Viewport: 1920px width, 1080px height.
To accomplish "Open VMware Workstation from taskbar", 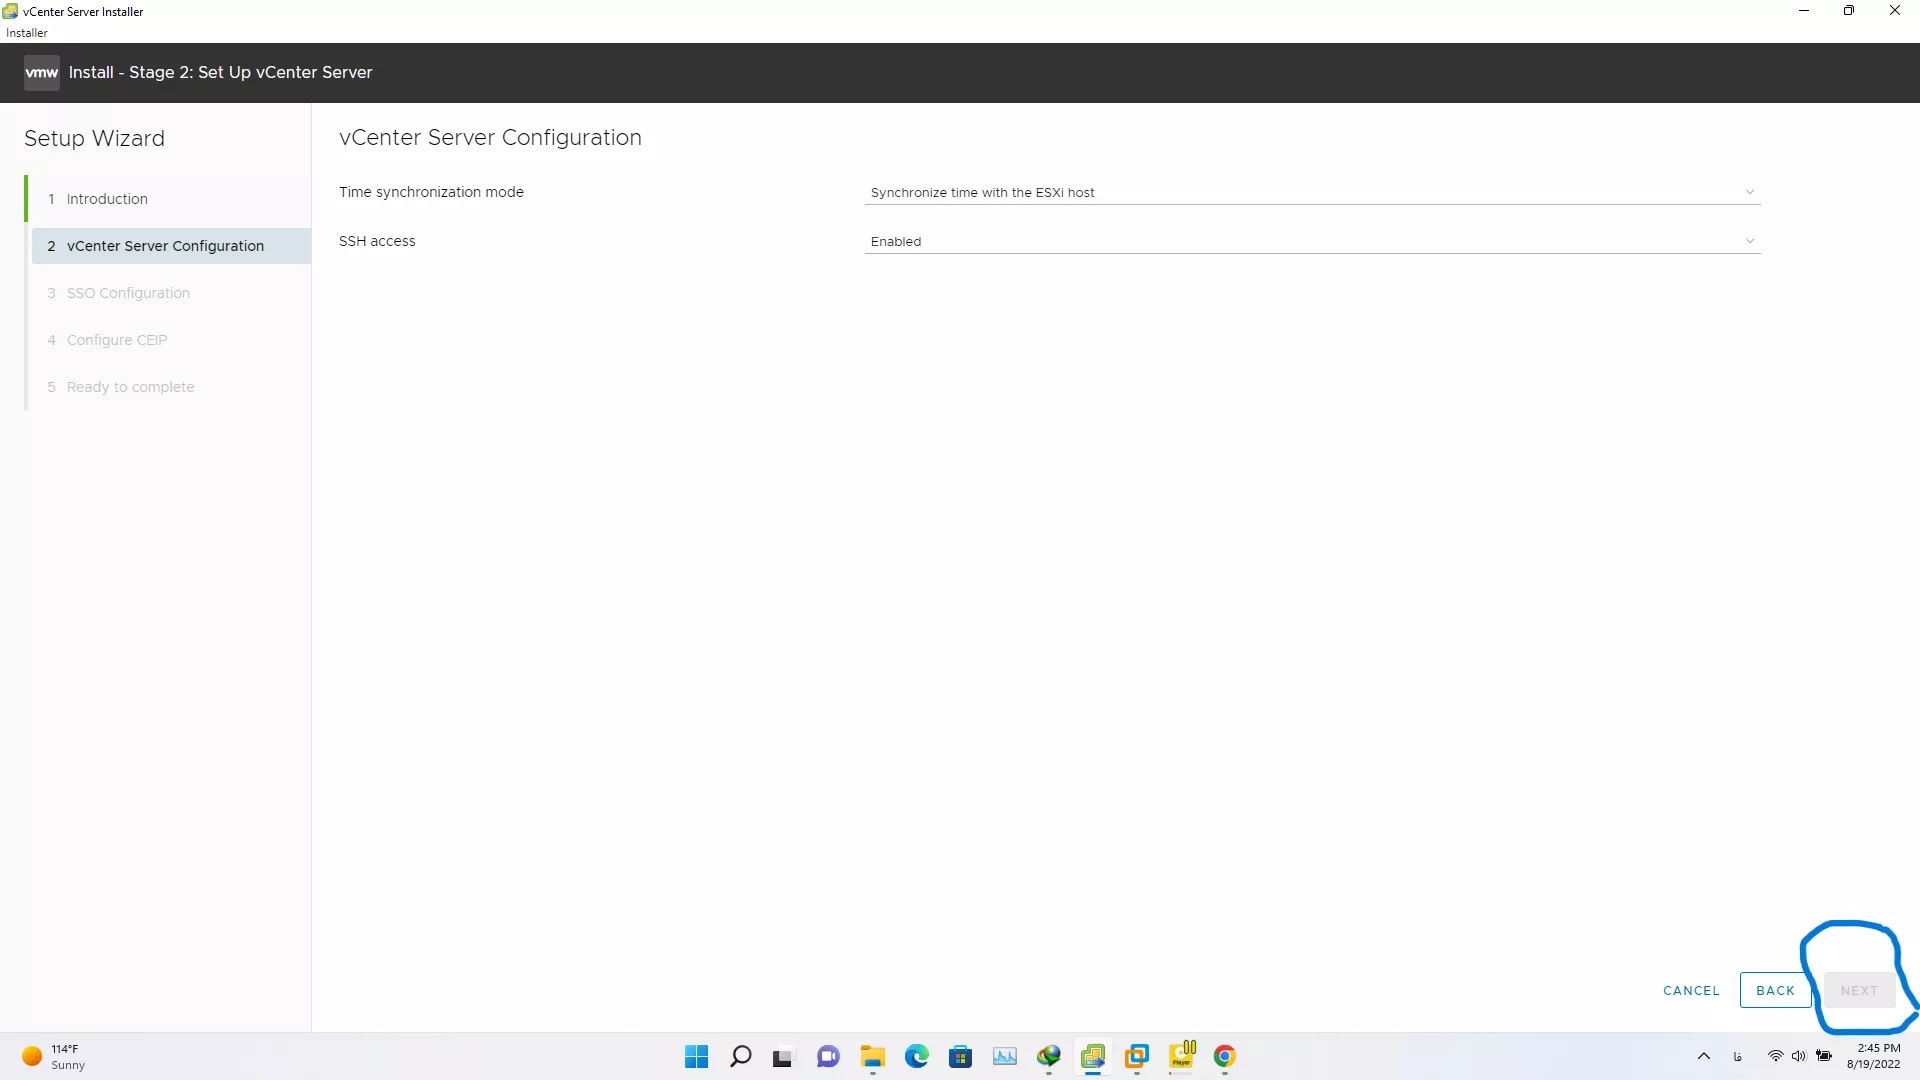I will pyautogui.click(x=1136, y=1056).
